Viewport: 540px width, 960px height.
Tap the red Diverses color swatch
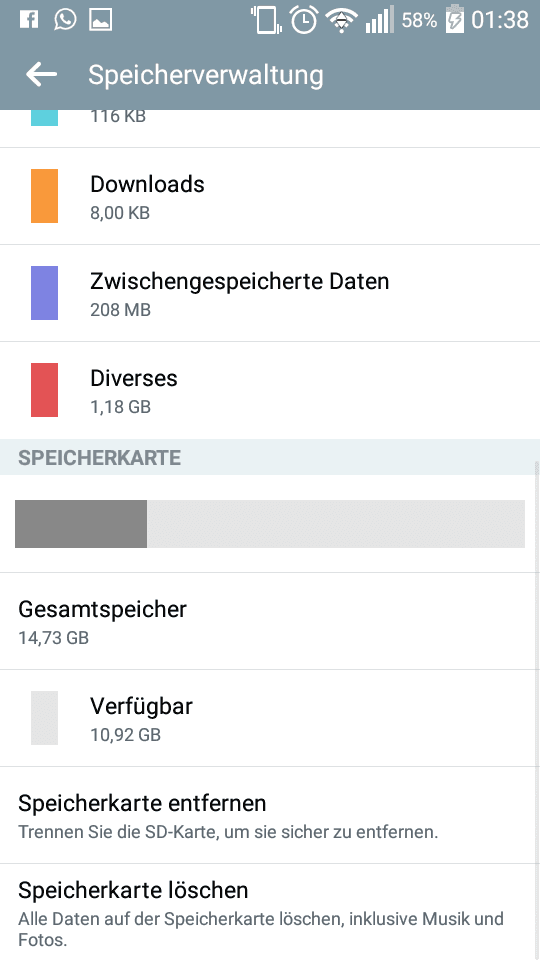pos(45,390)
